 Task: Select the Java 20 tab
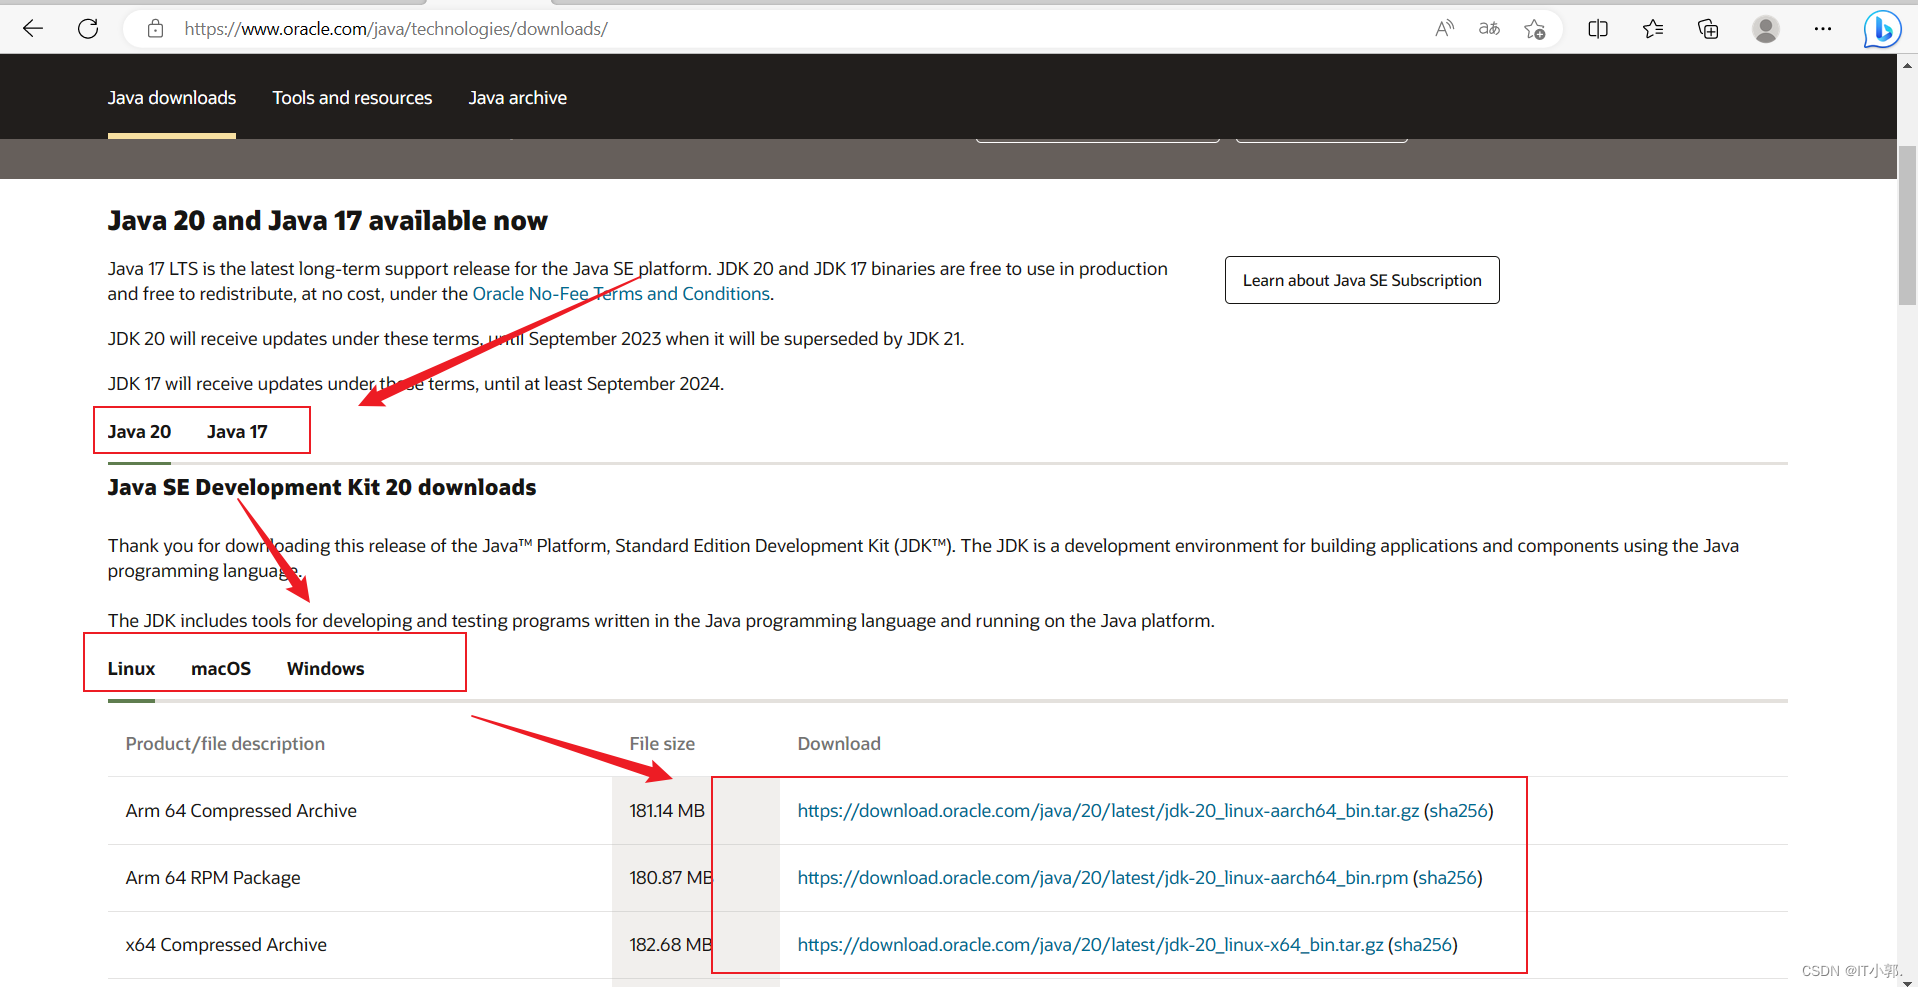coord(139,432)
